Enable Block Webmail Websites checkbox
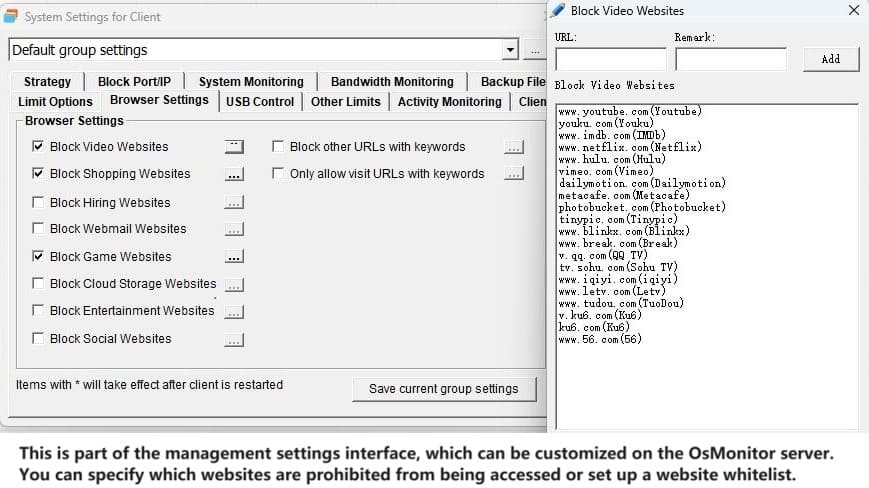 tap(38, 228)
